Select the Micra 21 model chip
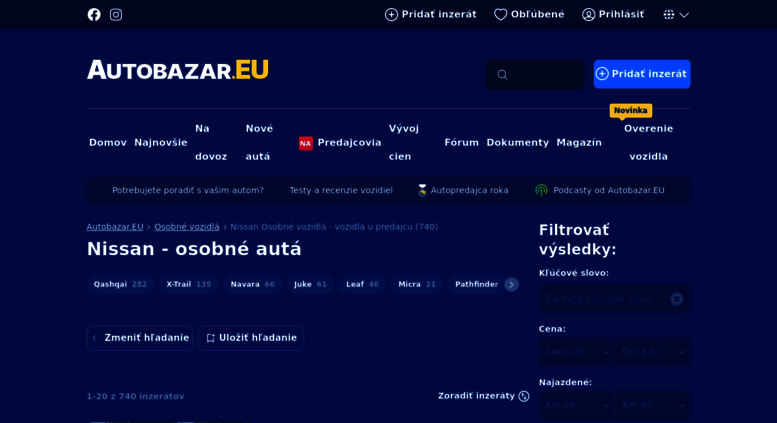The image size is (777, 423). coord(417,284)
